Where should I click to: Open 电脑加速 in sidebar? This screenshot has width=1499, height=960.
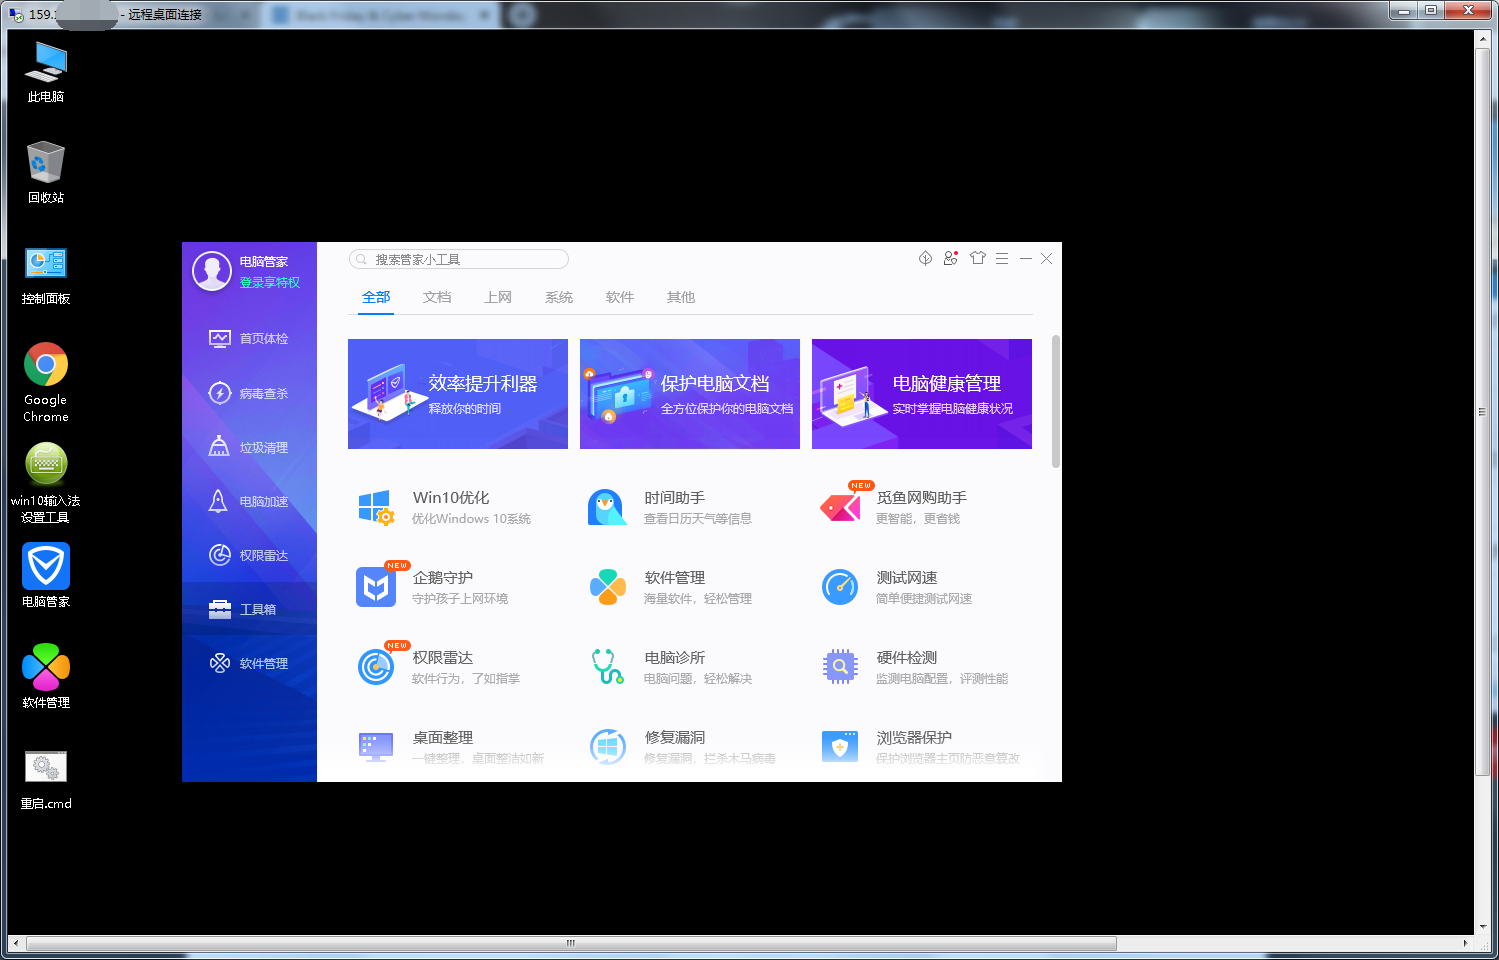(x=249, y=501)
